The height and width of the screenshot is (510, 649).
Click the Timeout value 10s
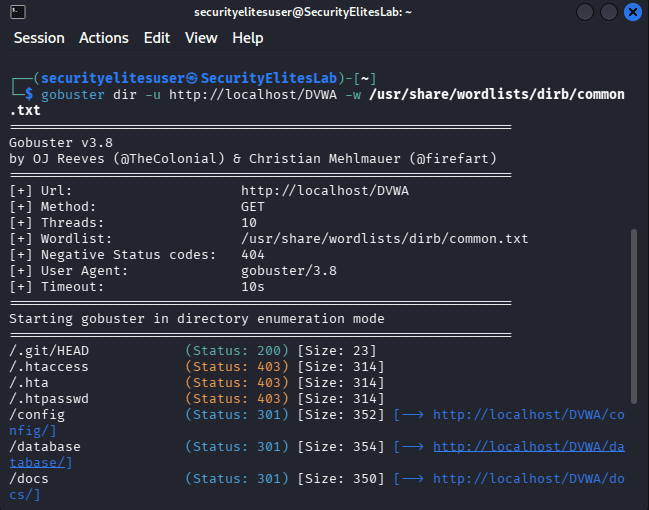[252, 286]
